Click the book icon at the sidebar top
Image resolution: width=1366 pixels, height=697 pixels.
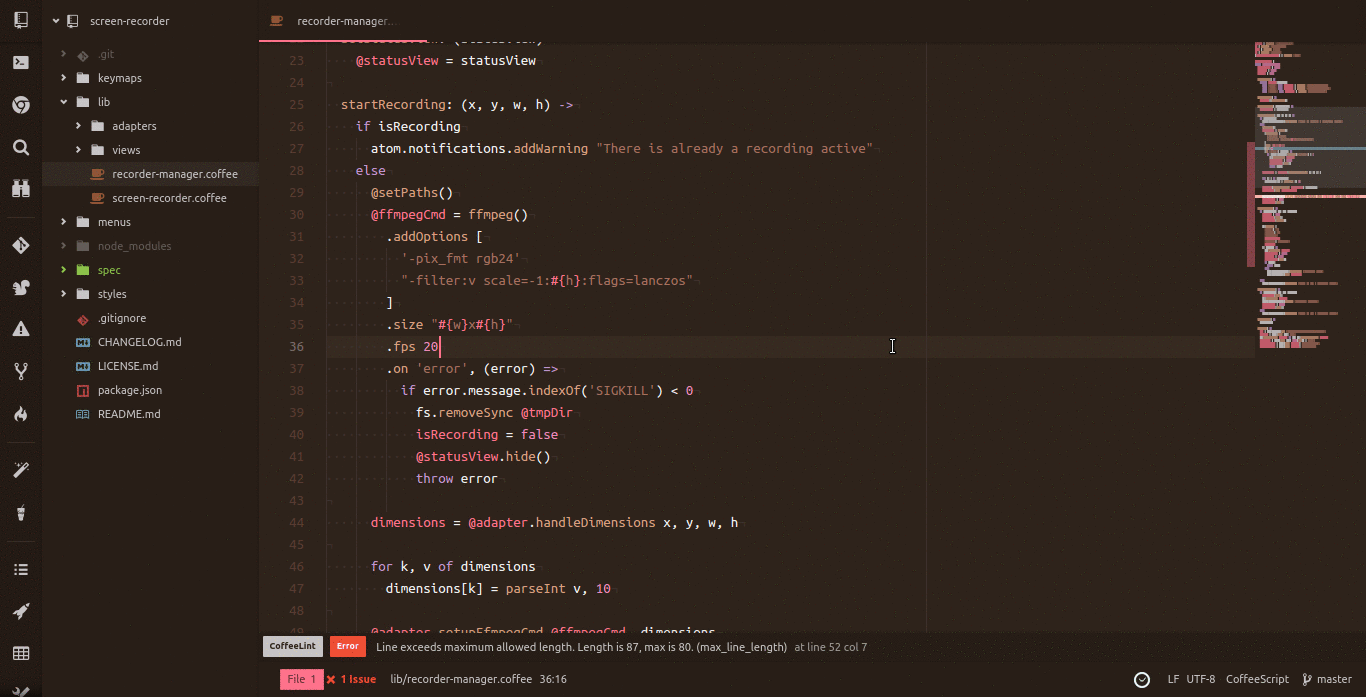pyautogui.click(x=20, y=20)
